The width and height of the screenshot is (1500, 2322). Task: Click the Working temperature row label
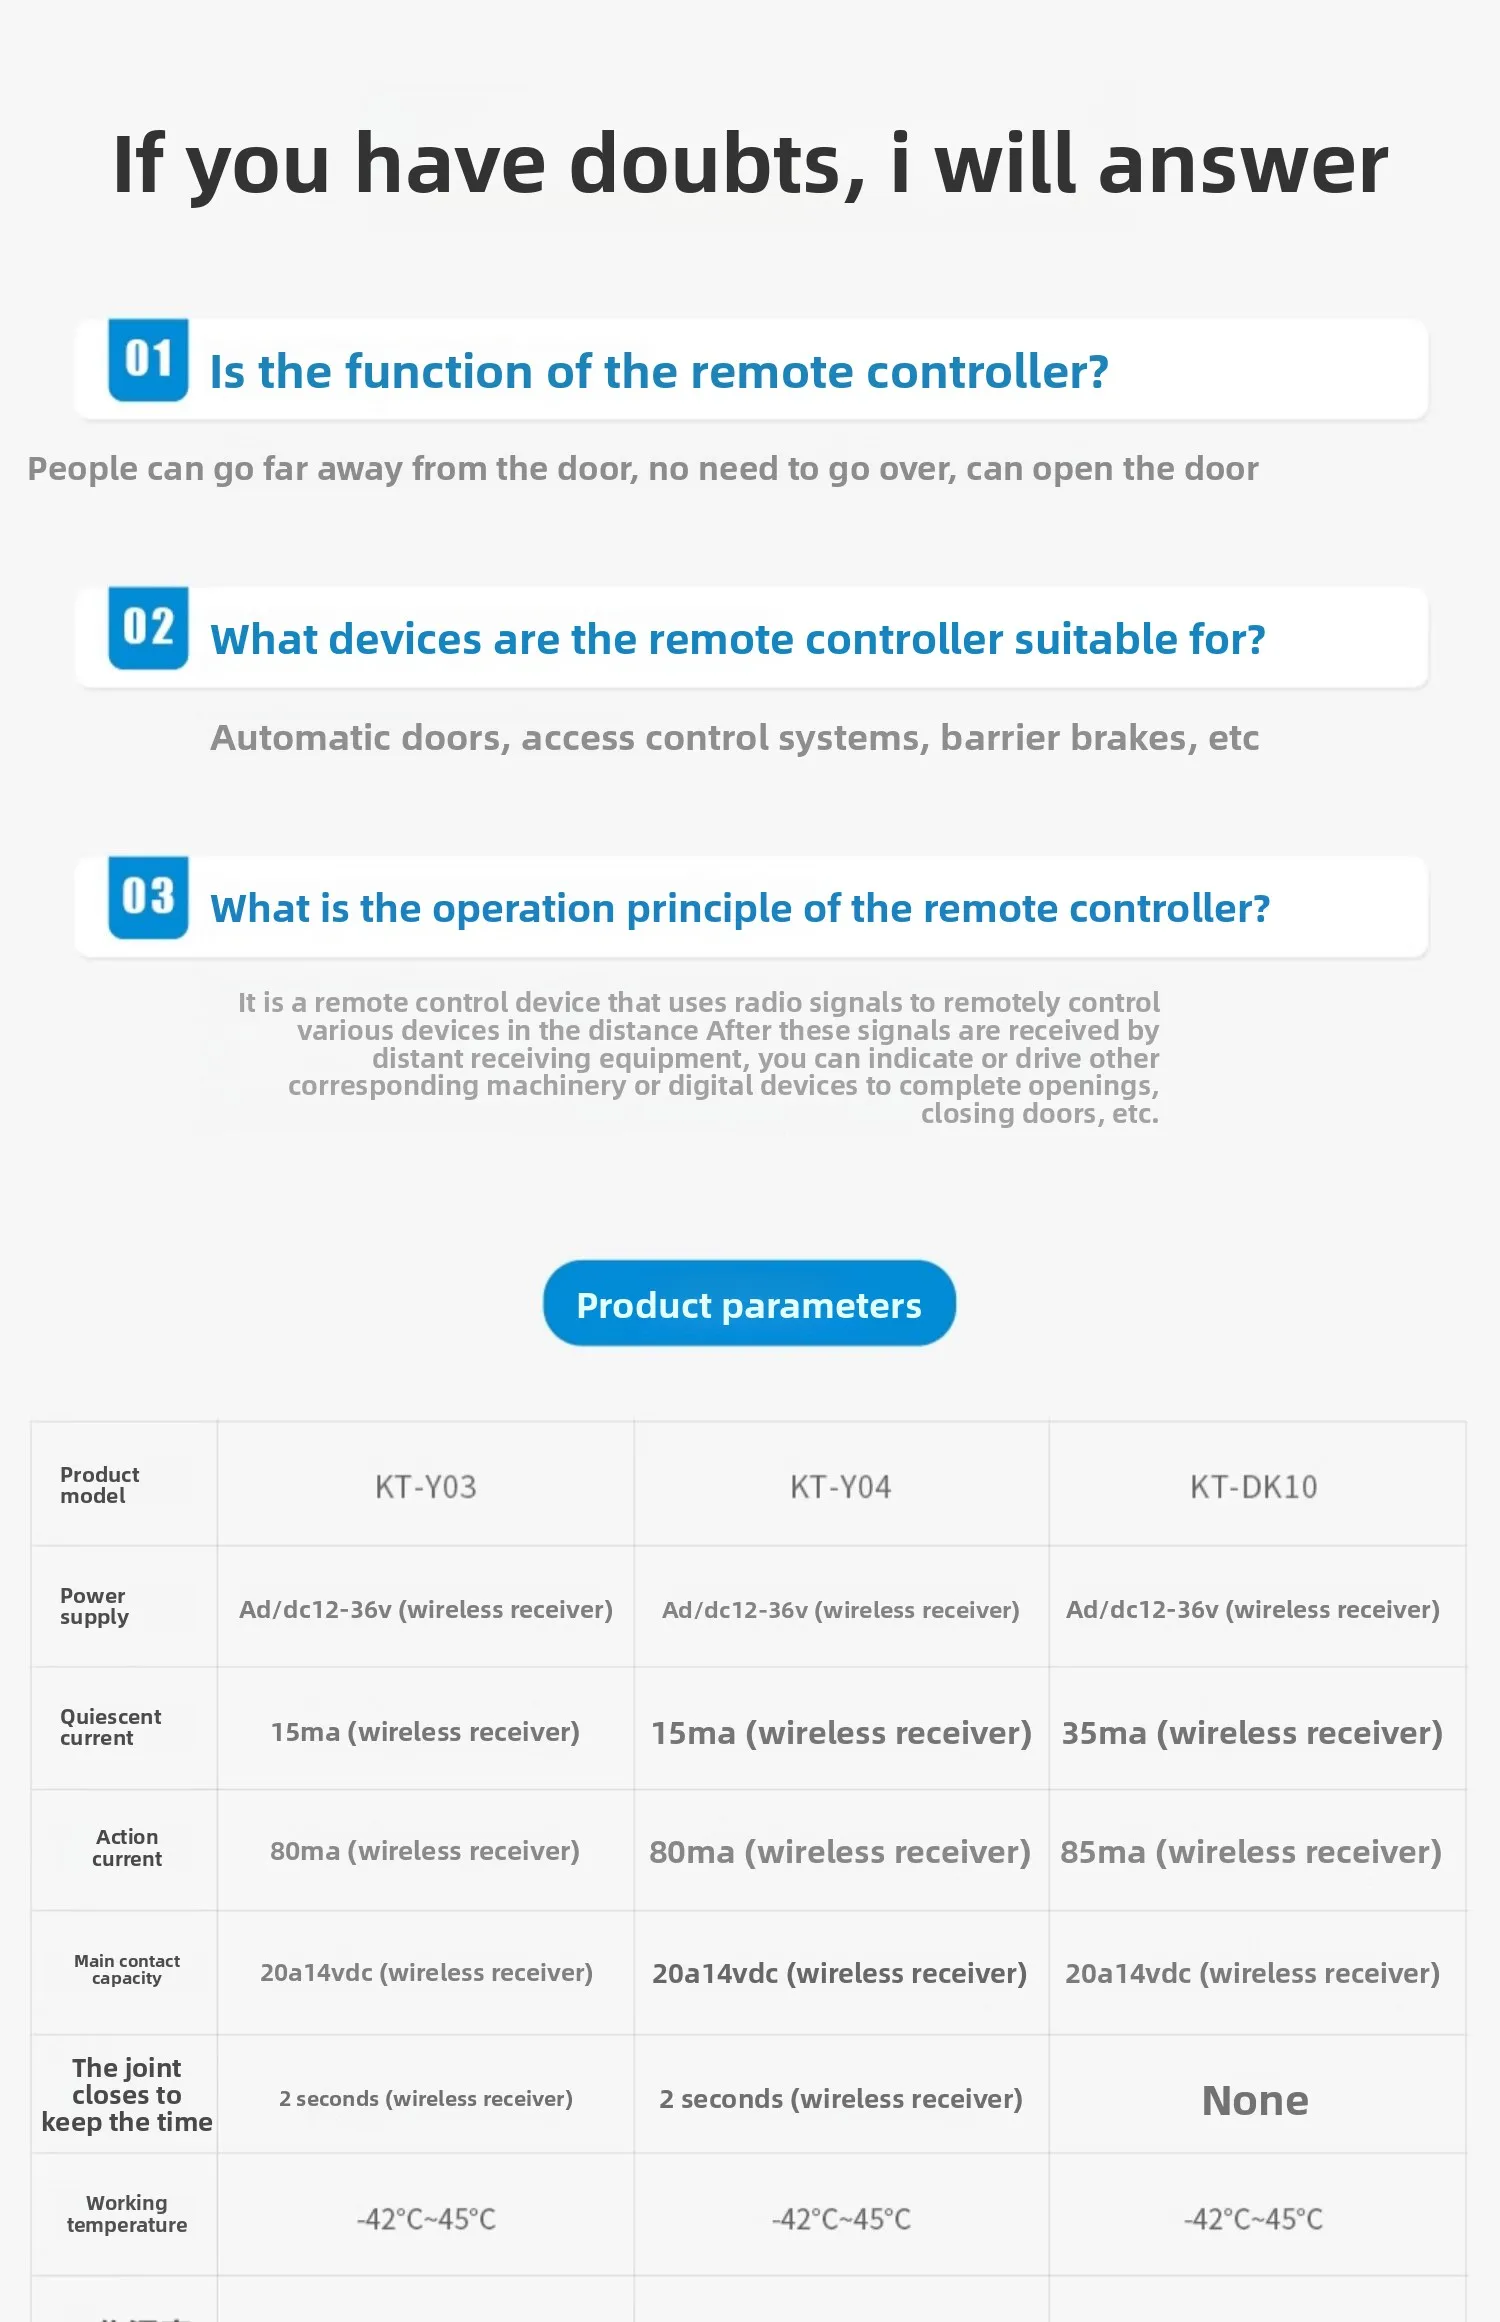[127, 2214]
